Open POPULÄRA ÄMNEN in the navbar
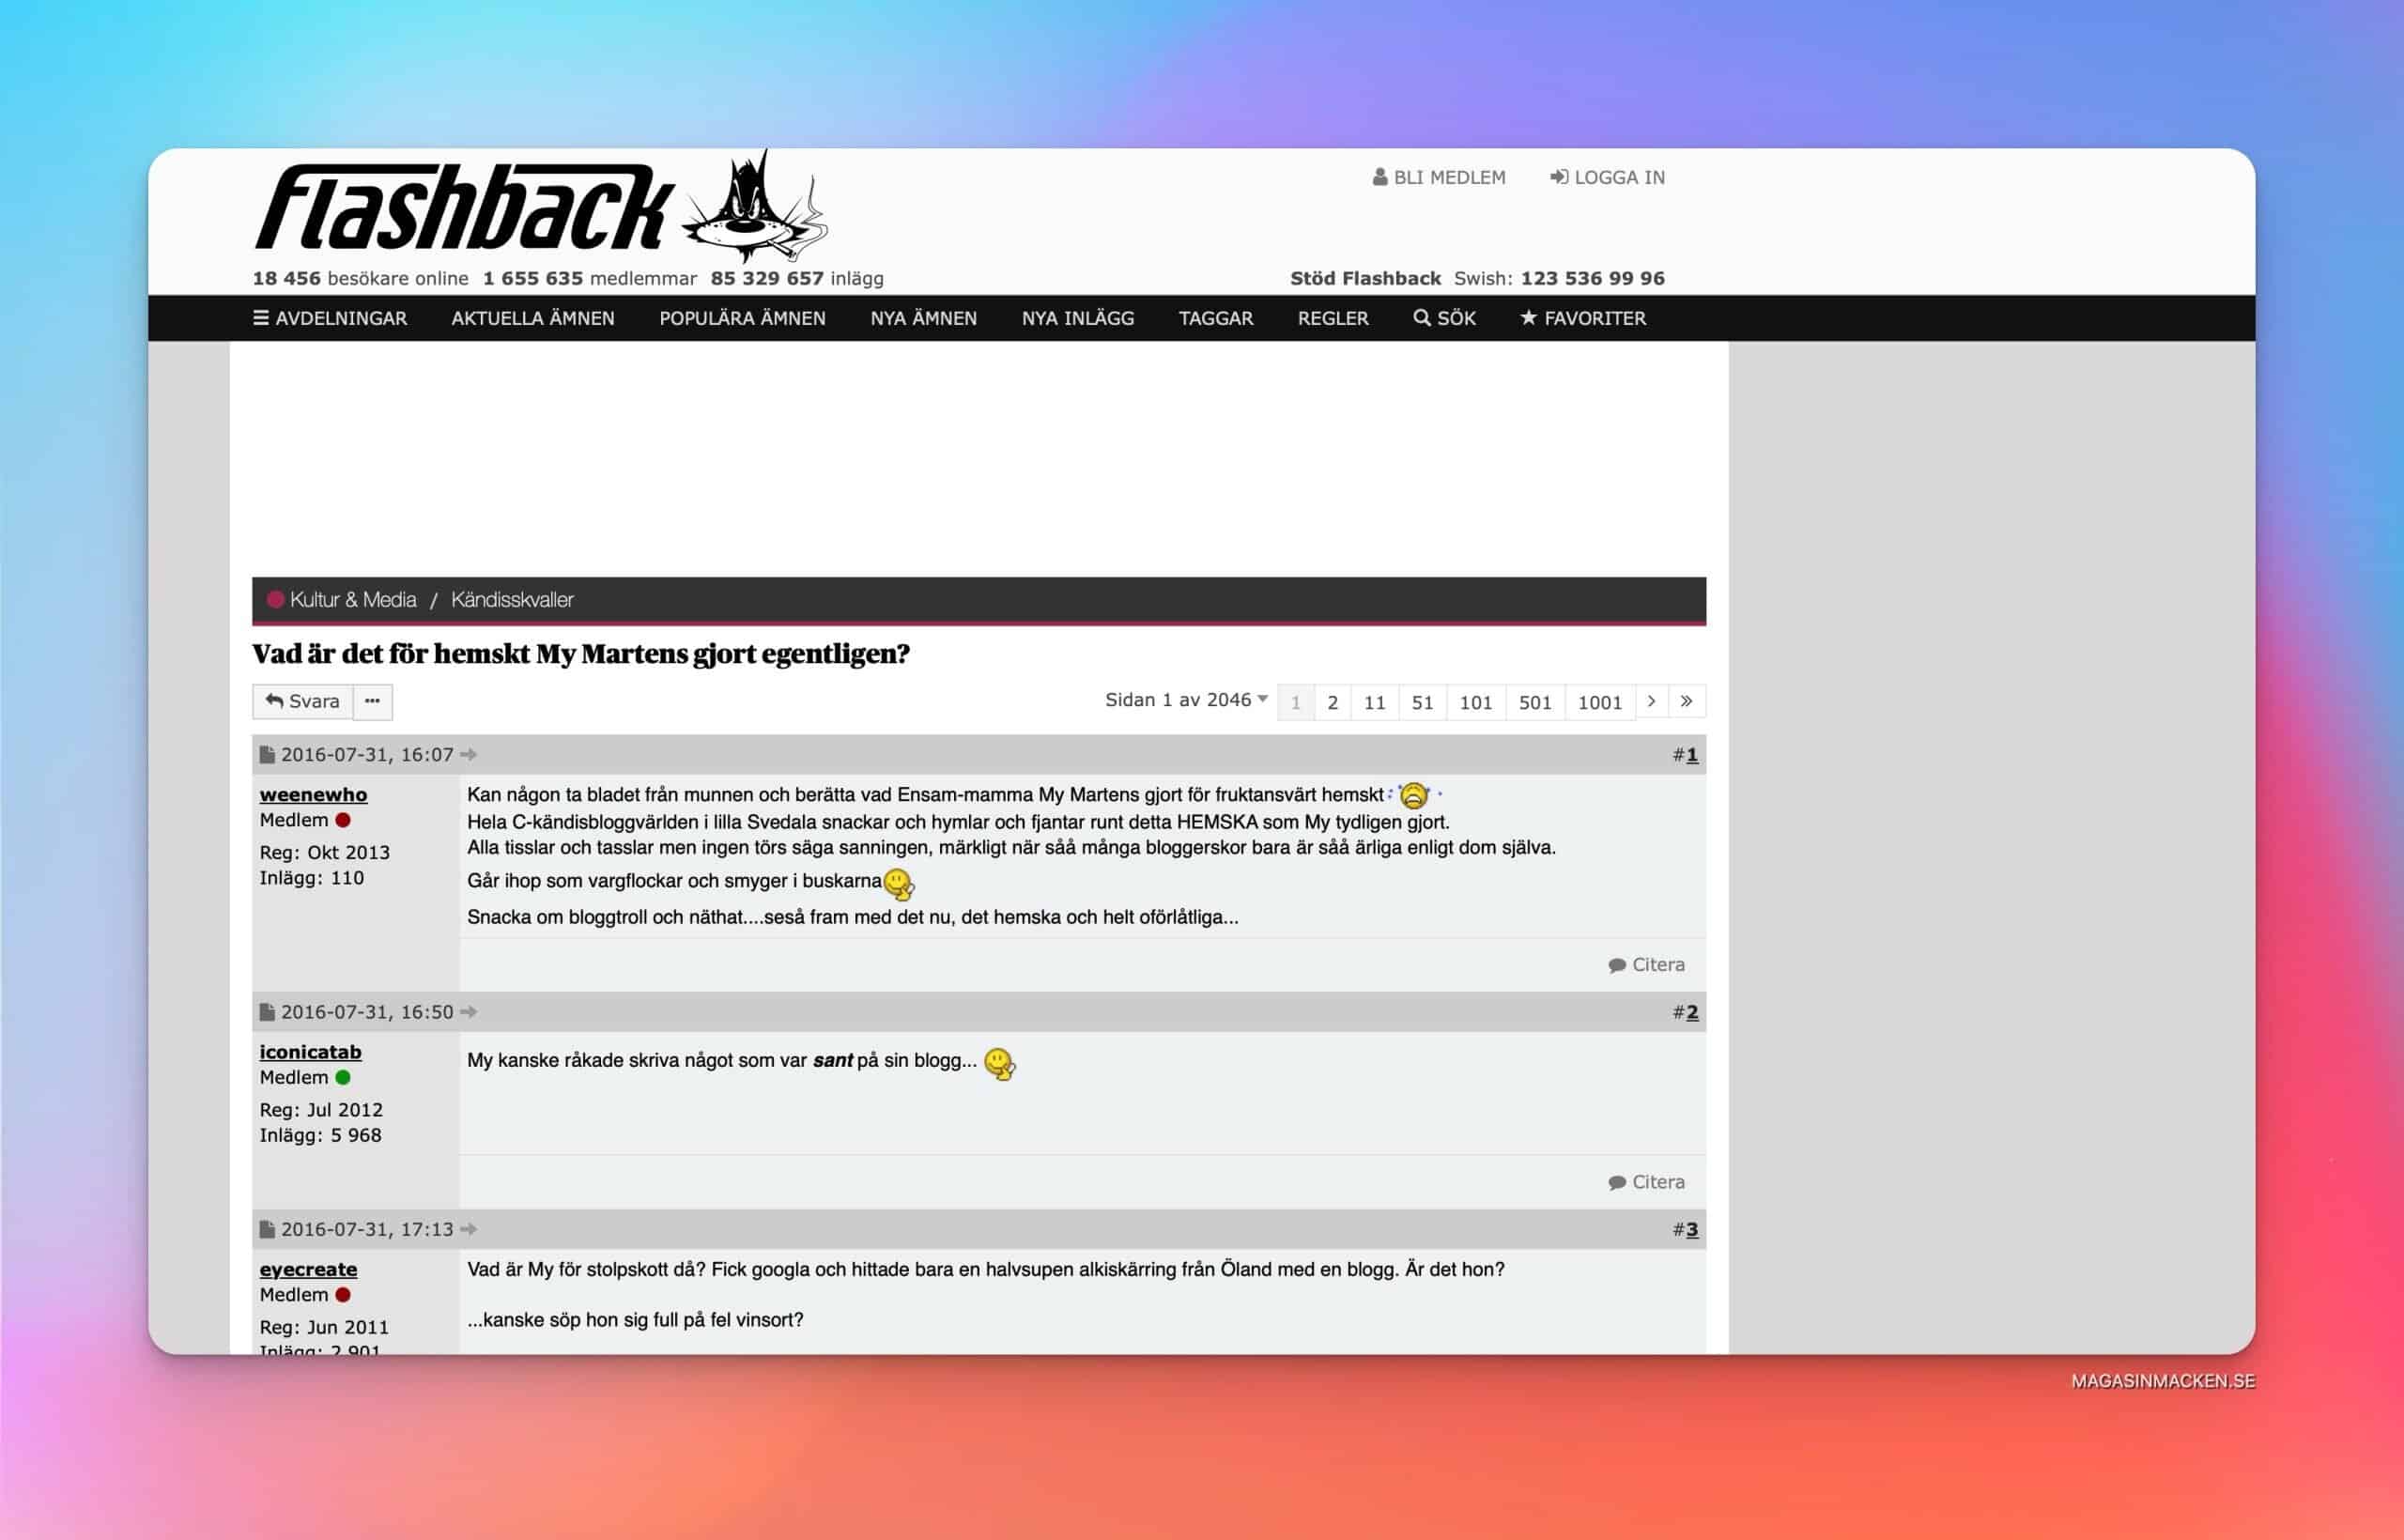Screen dimensions: 2404x1540 742,318
